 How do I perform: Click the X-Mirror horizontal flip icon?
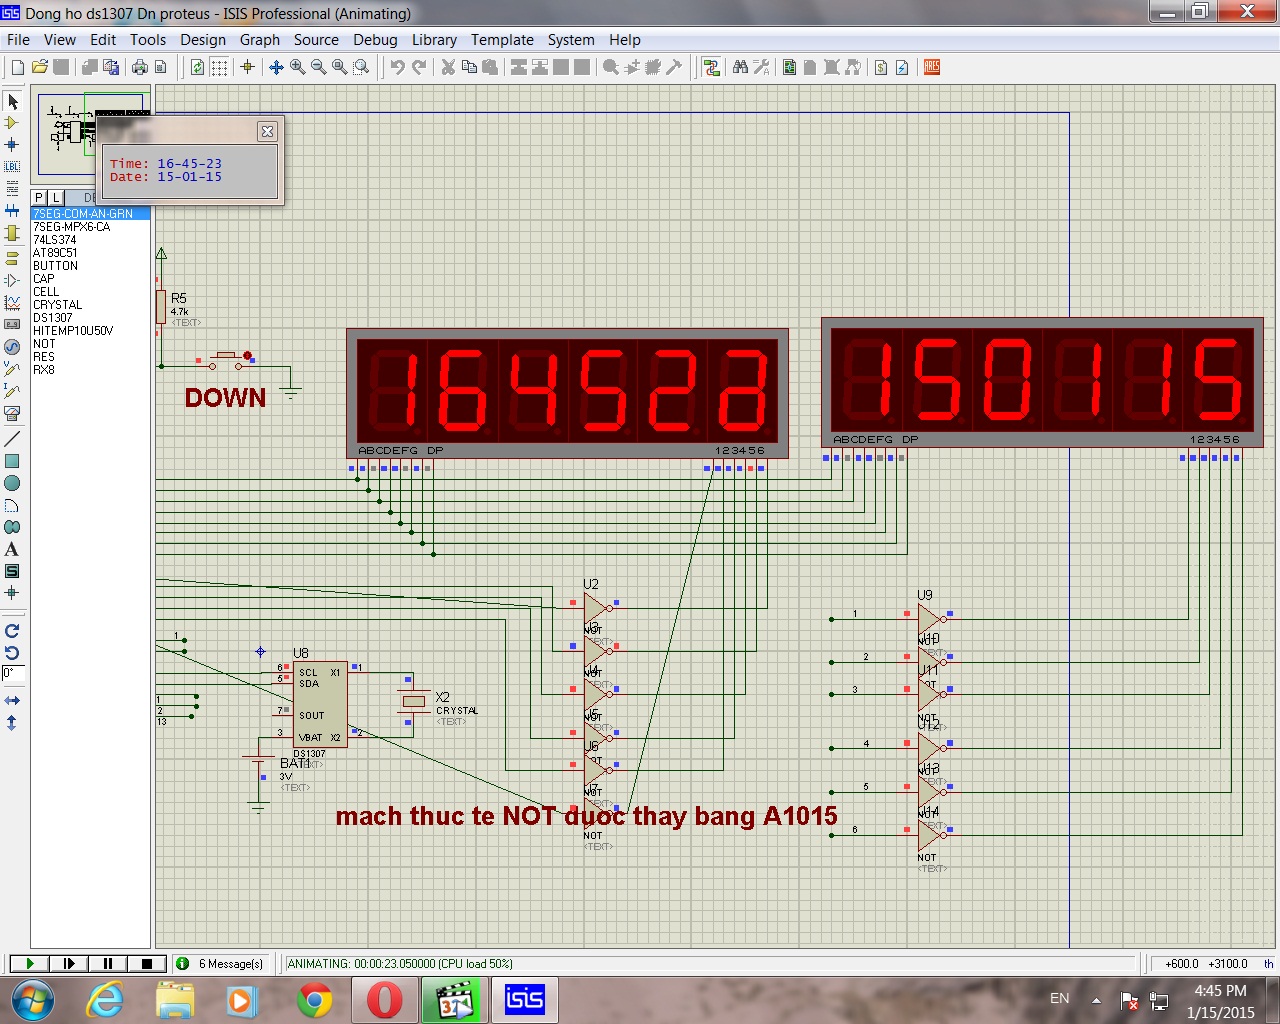coord(12,700)
